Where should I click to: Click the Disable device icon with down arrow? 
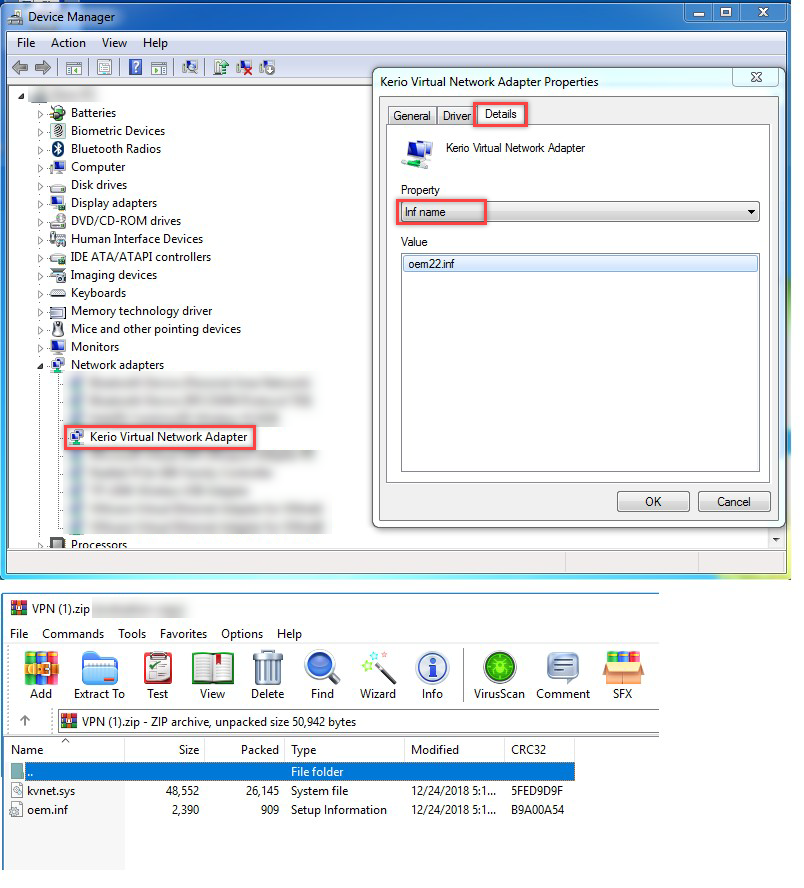[267, 68]
